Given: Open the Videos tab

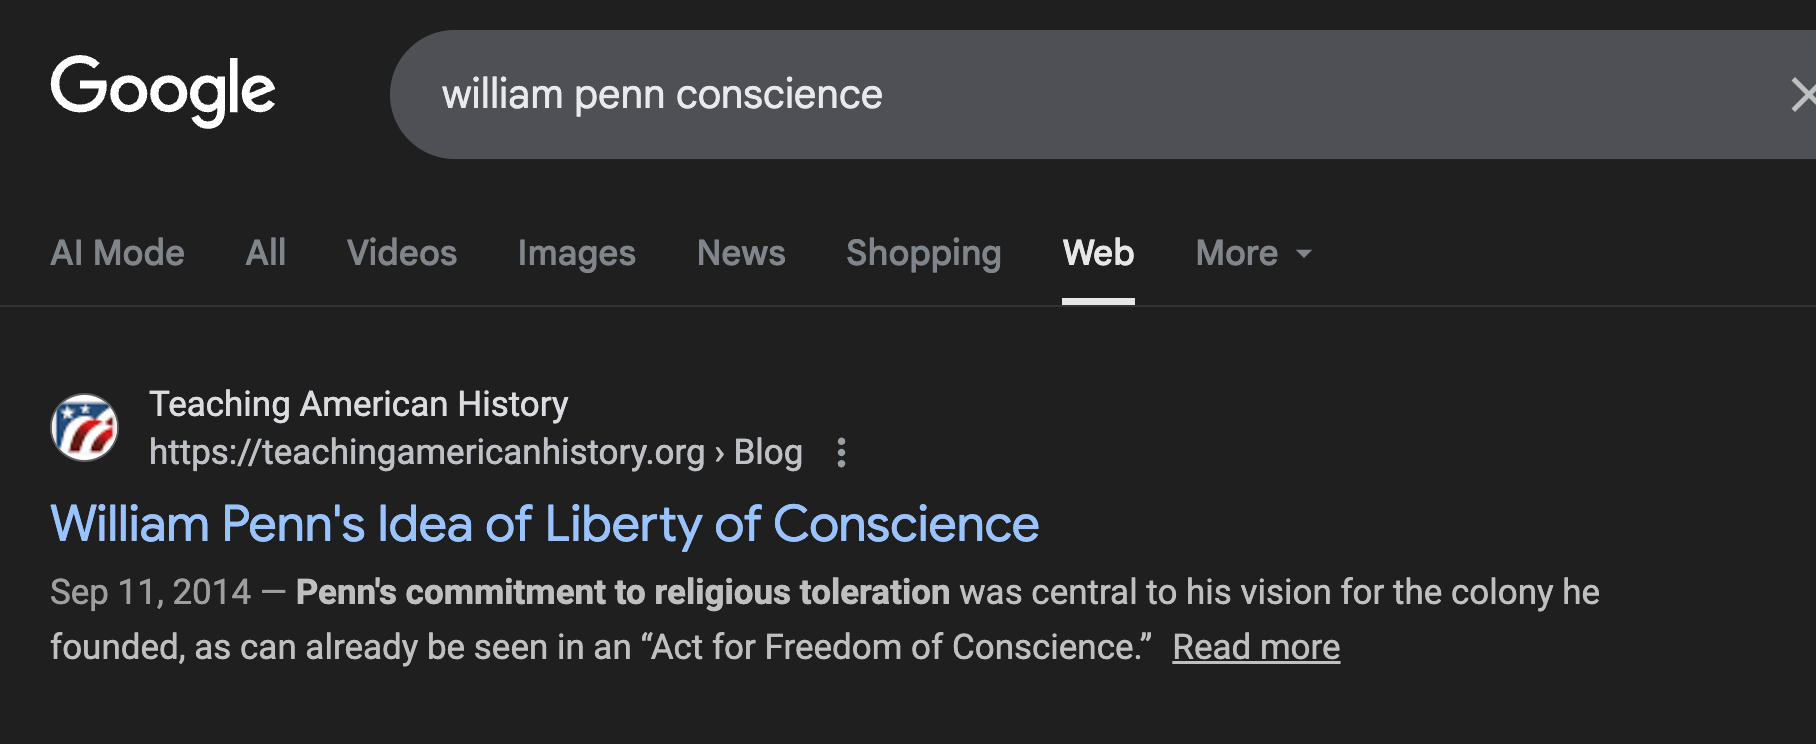Looking at the screenshot, I should coord(402,254).
